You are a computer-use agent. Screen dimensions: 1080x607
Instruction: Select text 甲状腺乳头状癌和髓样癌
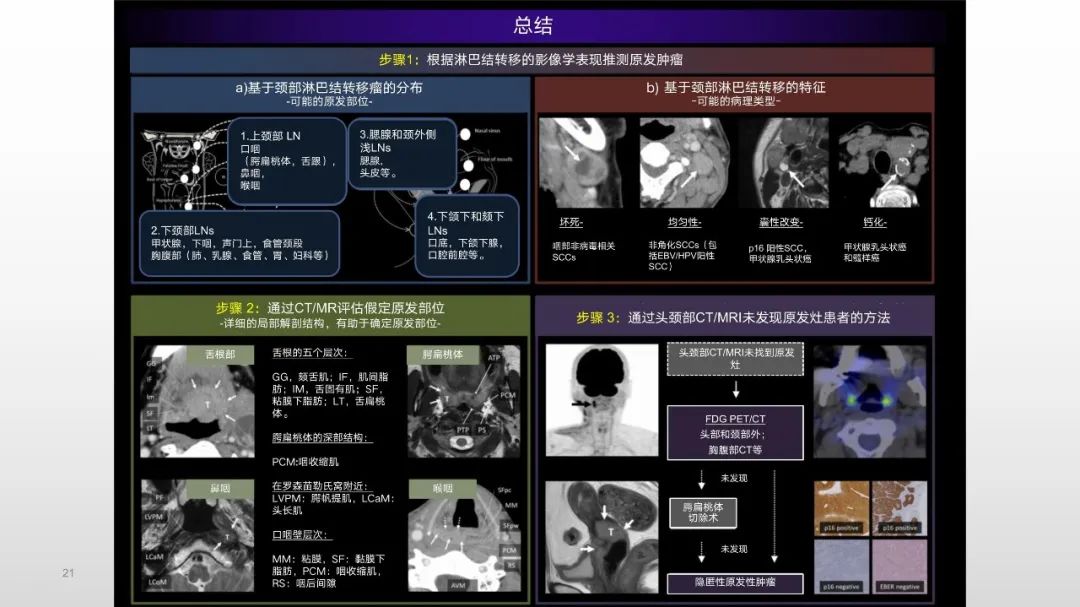(875, 251)
